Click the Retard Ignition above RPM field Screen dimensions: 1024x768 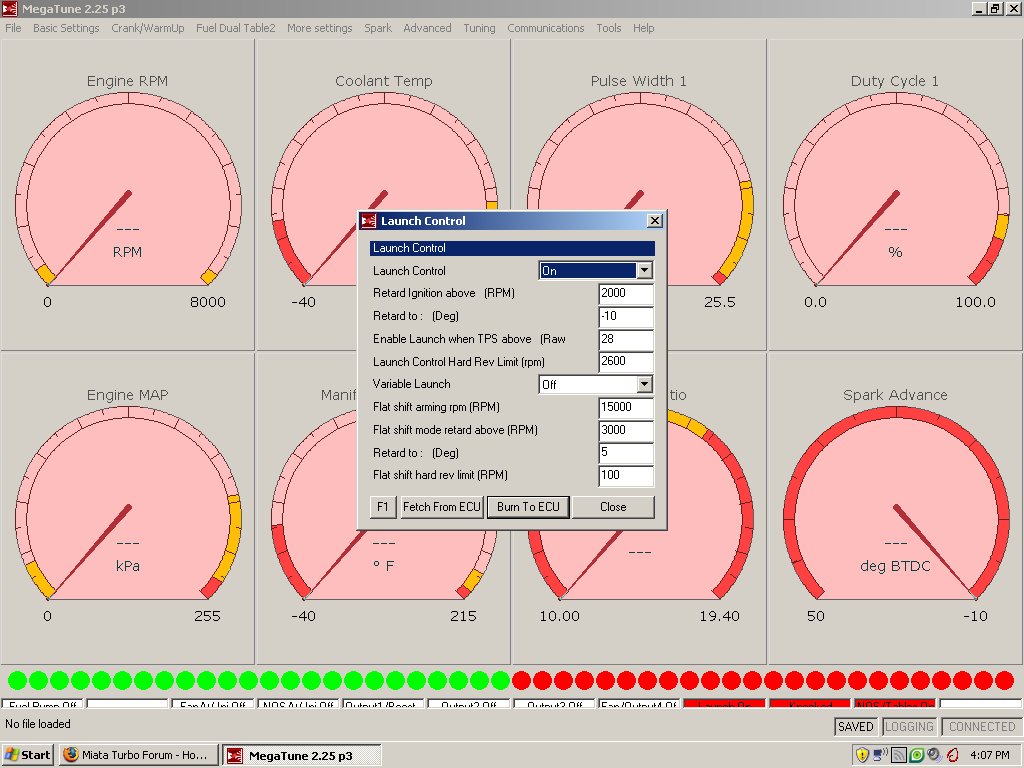coord(625,294)
